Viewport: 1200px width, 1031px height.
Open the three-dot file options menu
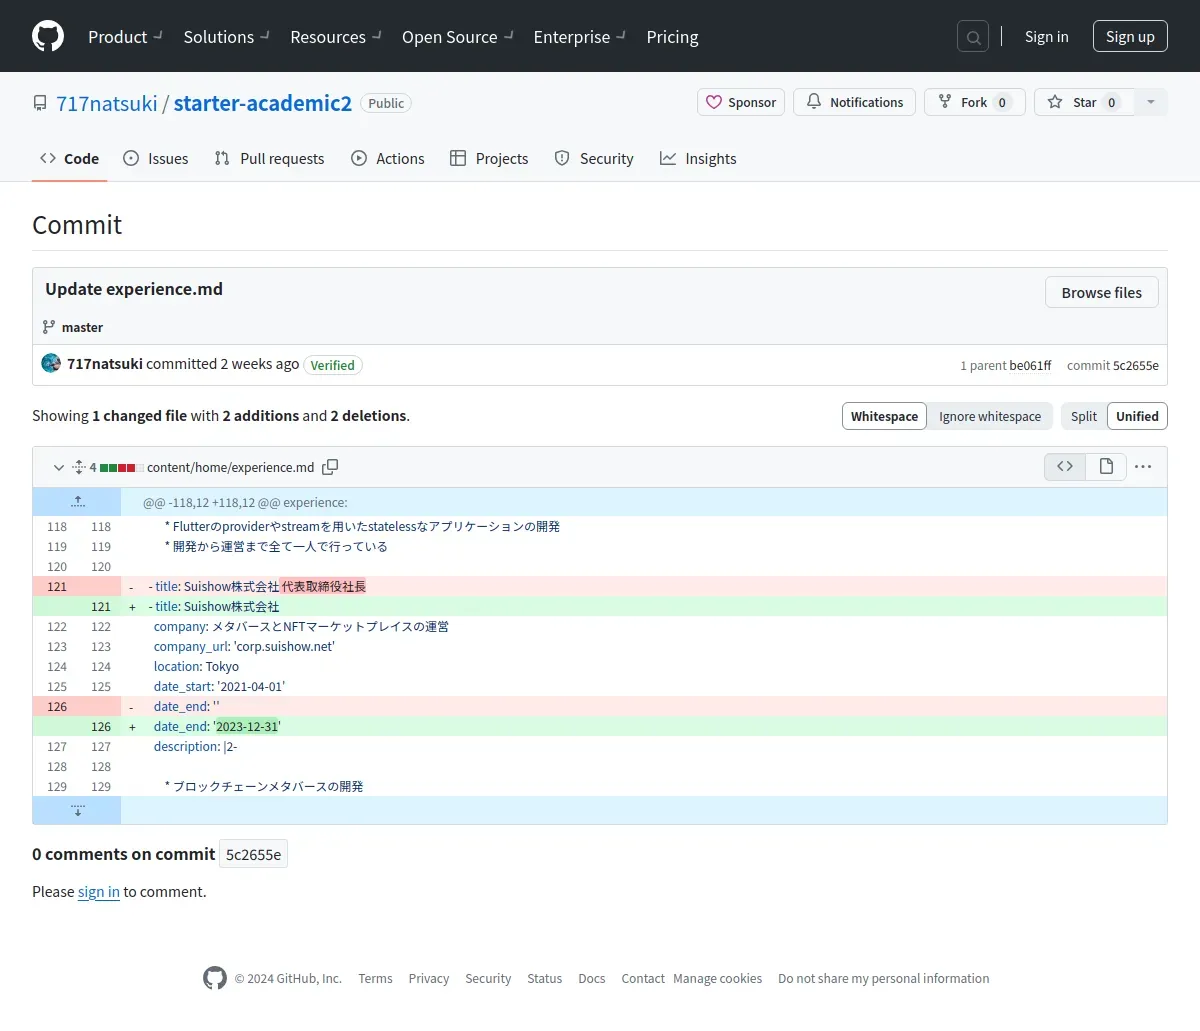[1143, 467]
